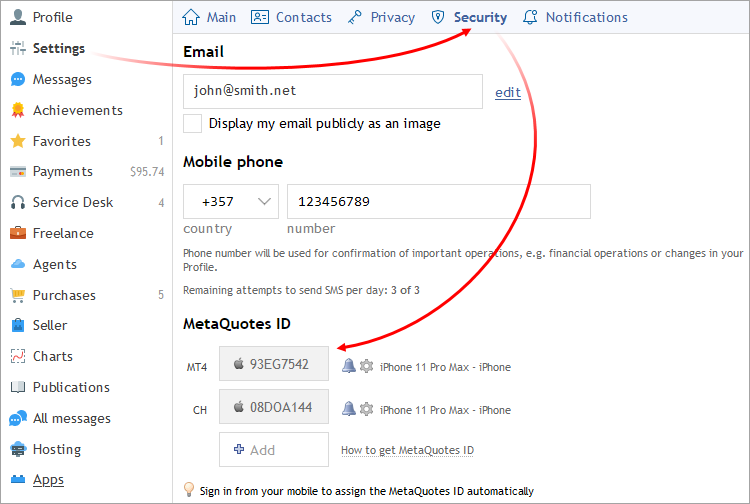This screenshot has height=504, width=750.
Task: Click the Apple logo in MT4 ID box
Action: coord(239,364)
